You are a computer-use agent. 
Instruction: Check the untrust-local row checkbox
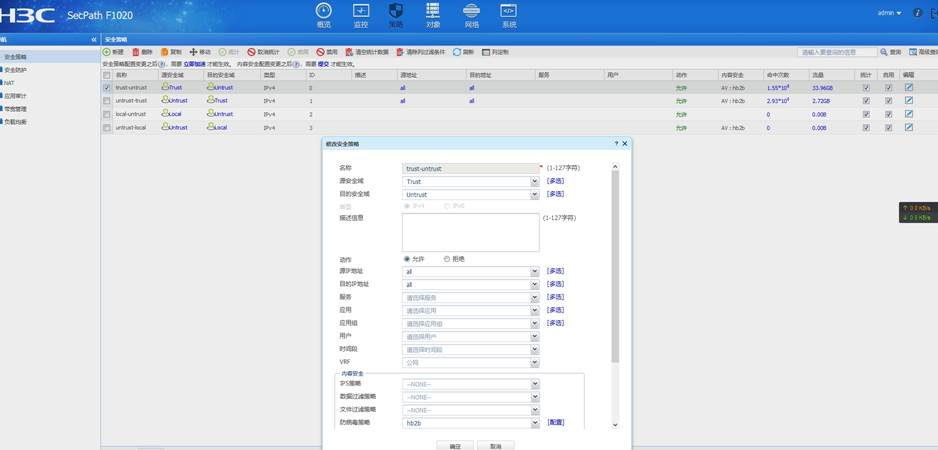click(106, 127)
